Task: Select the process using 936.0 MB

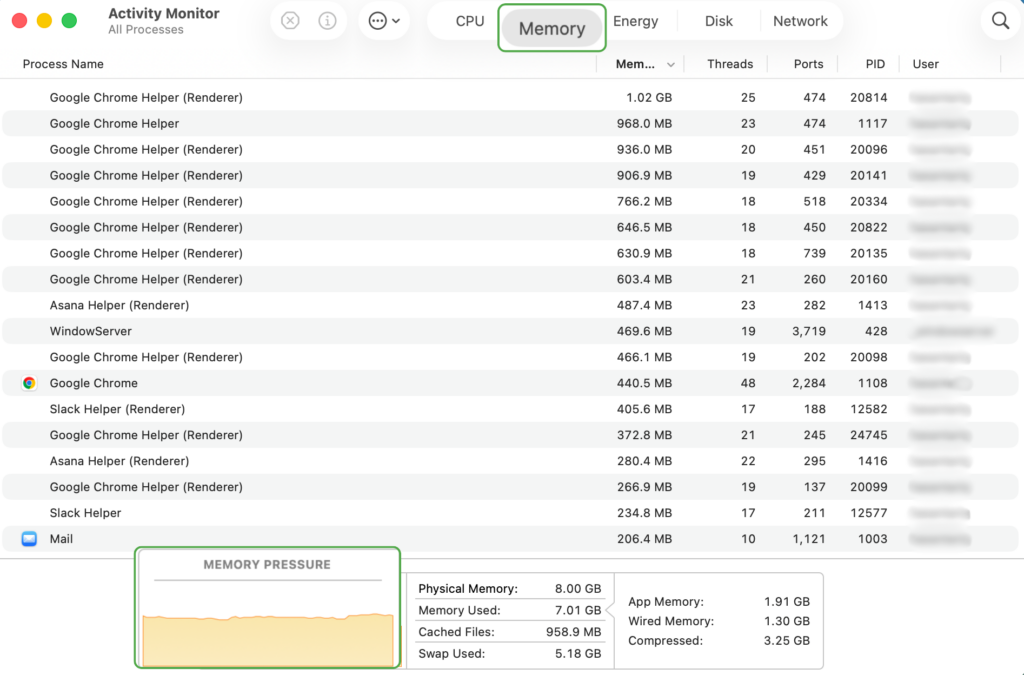Action: click(x=510, y=149)
